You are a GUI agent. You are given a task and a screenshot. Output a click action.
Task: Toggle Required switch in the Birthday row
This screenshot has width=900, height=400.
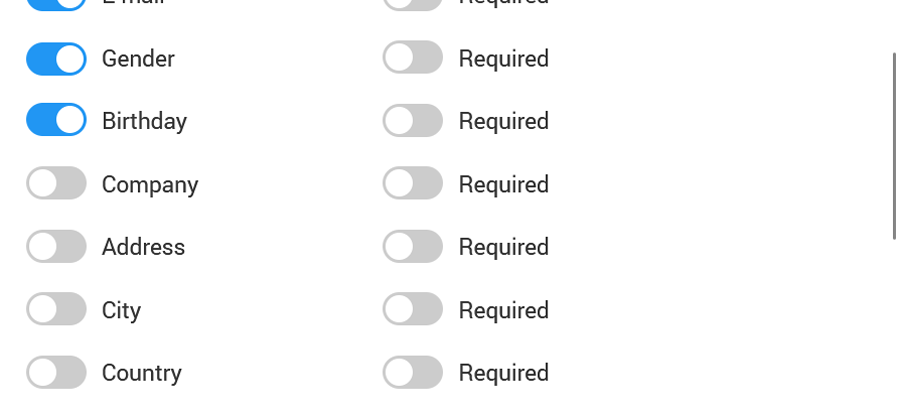[413, 120]
